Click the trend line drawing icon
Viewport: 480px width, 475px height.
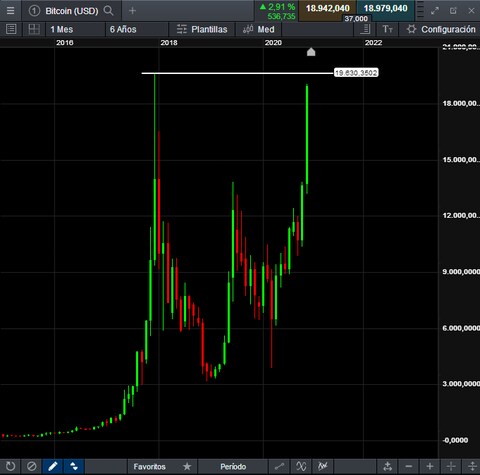pyautogui.click(x=279, y=466)
